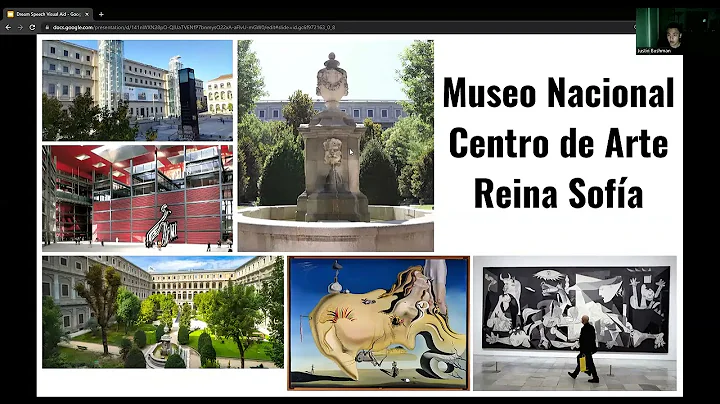Go forward using the browser forward arrow

point(20,28)
